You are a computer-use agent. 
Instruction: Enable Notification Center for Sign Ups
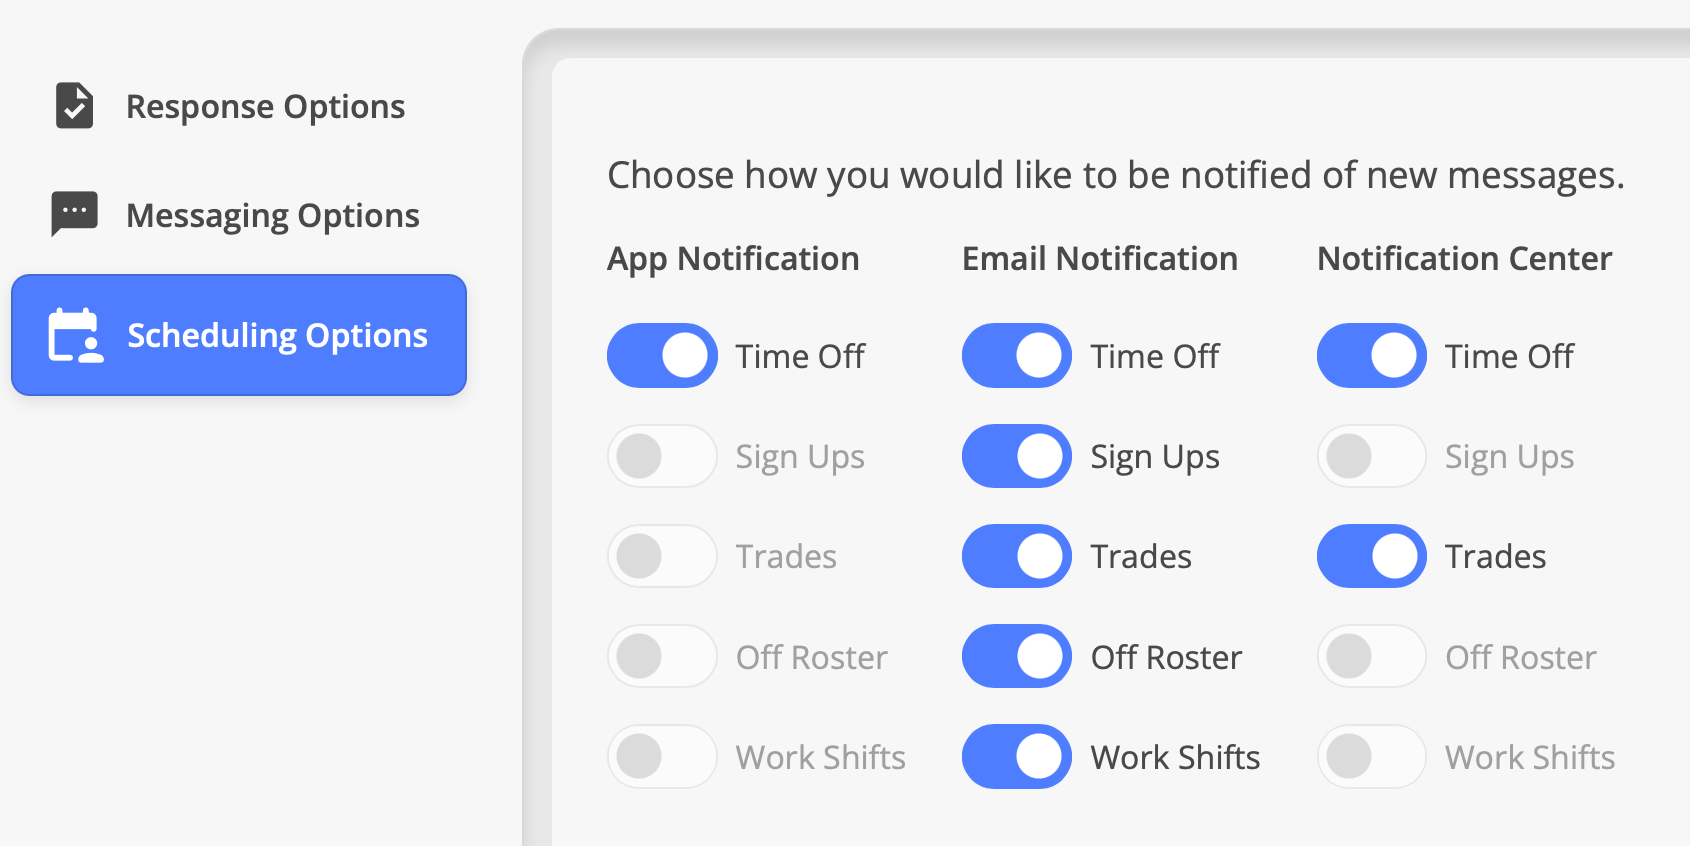click(x=1372, y=456)
